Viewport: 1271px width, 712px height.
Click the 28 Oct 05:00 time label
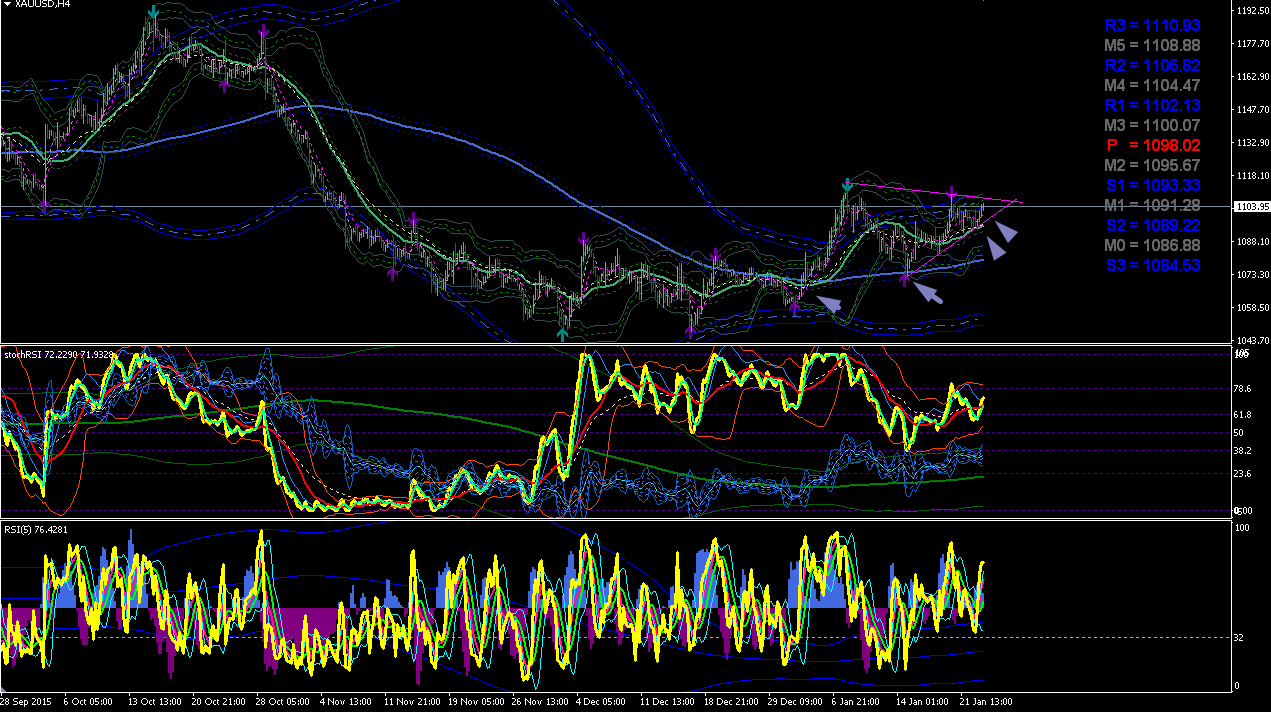(281, 701)
